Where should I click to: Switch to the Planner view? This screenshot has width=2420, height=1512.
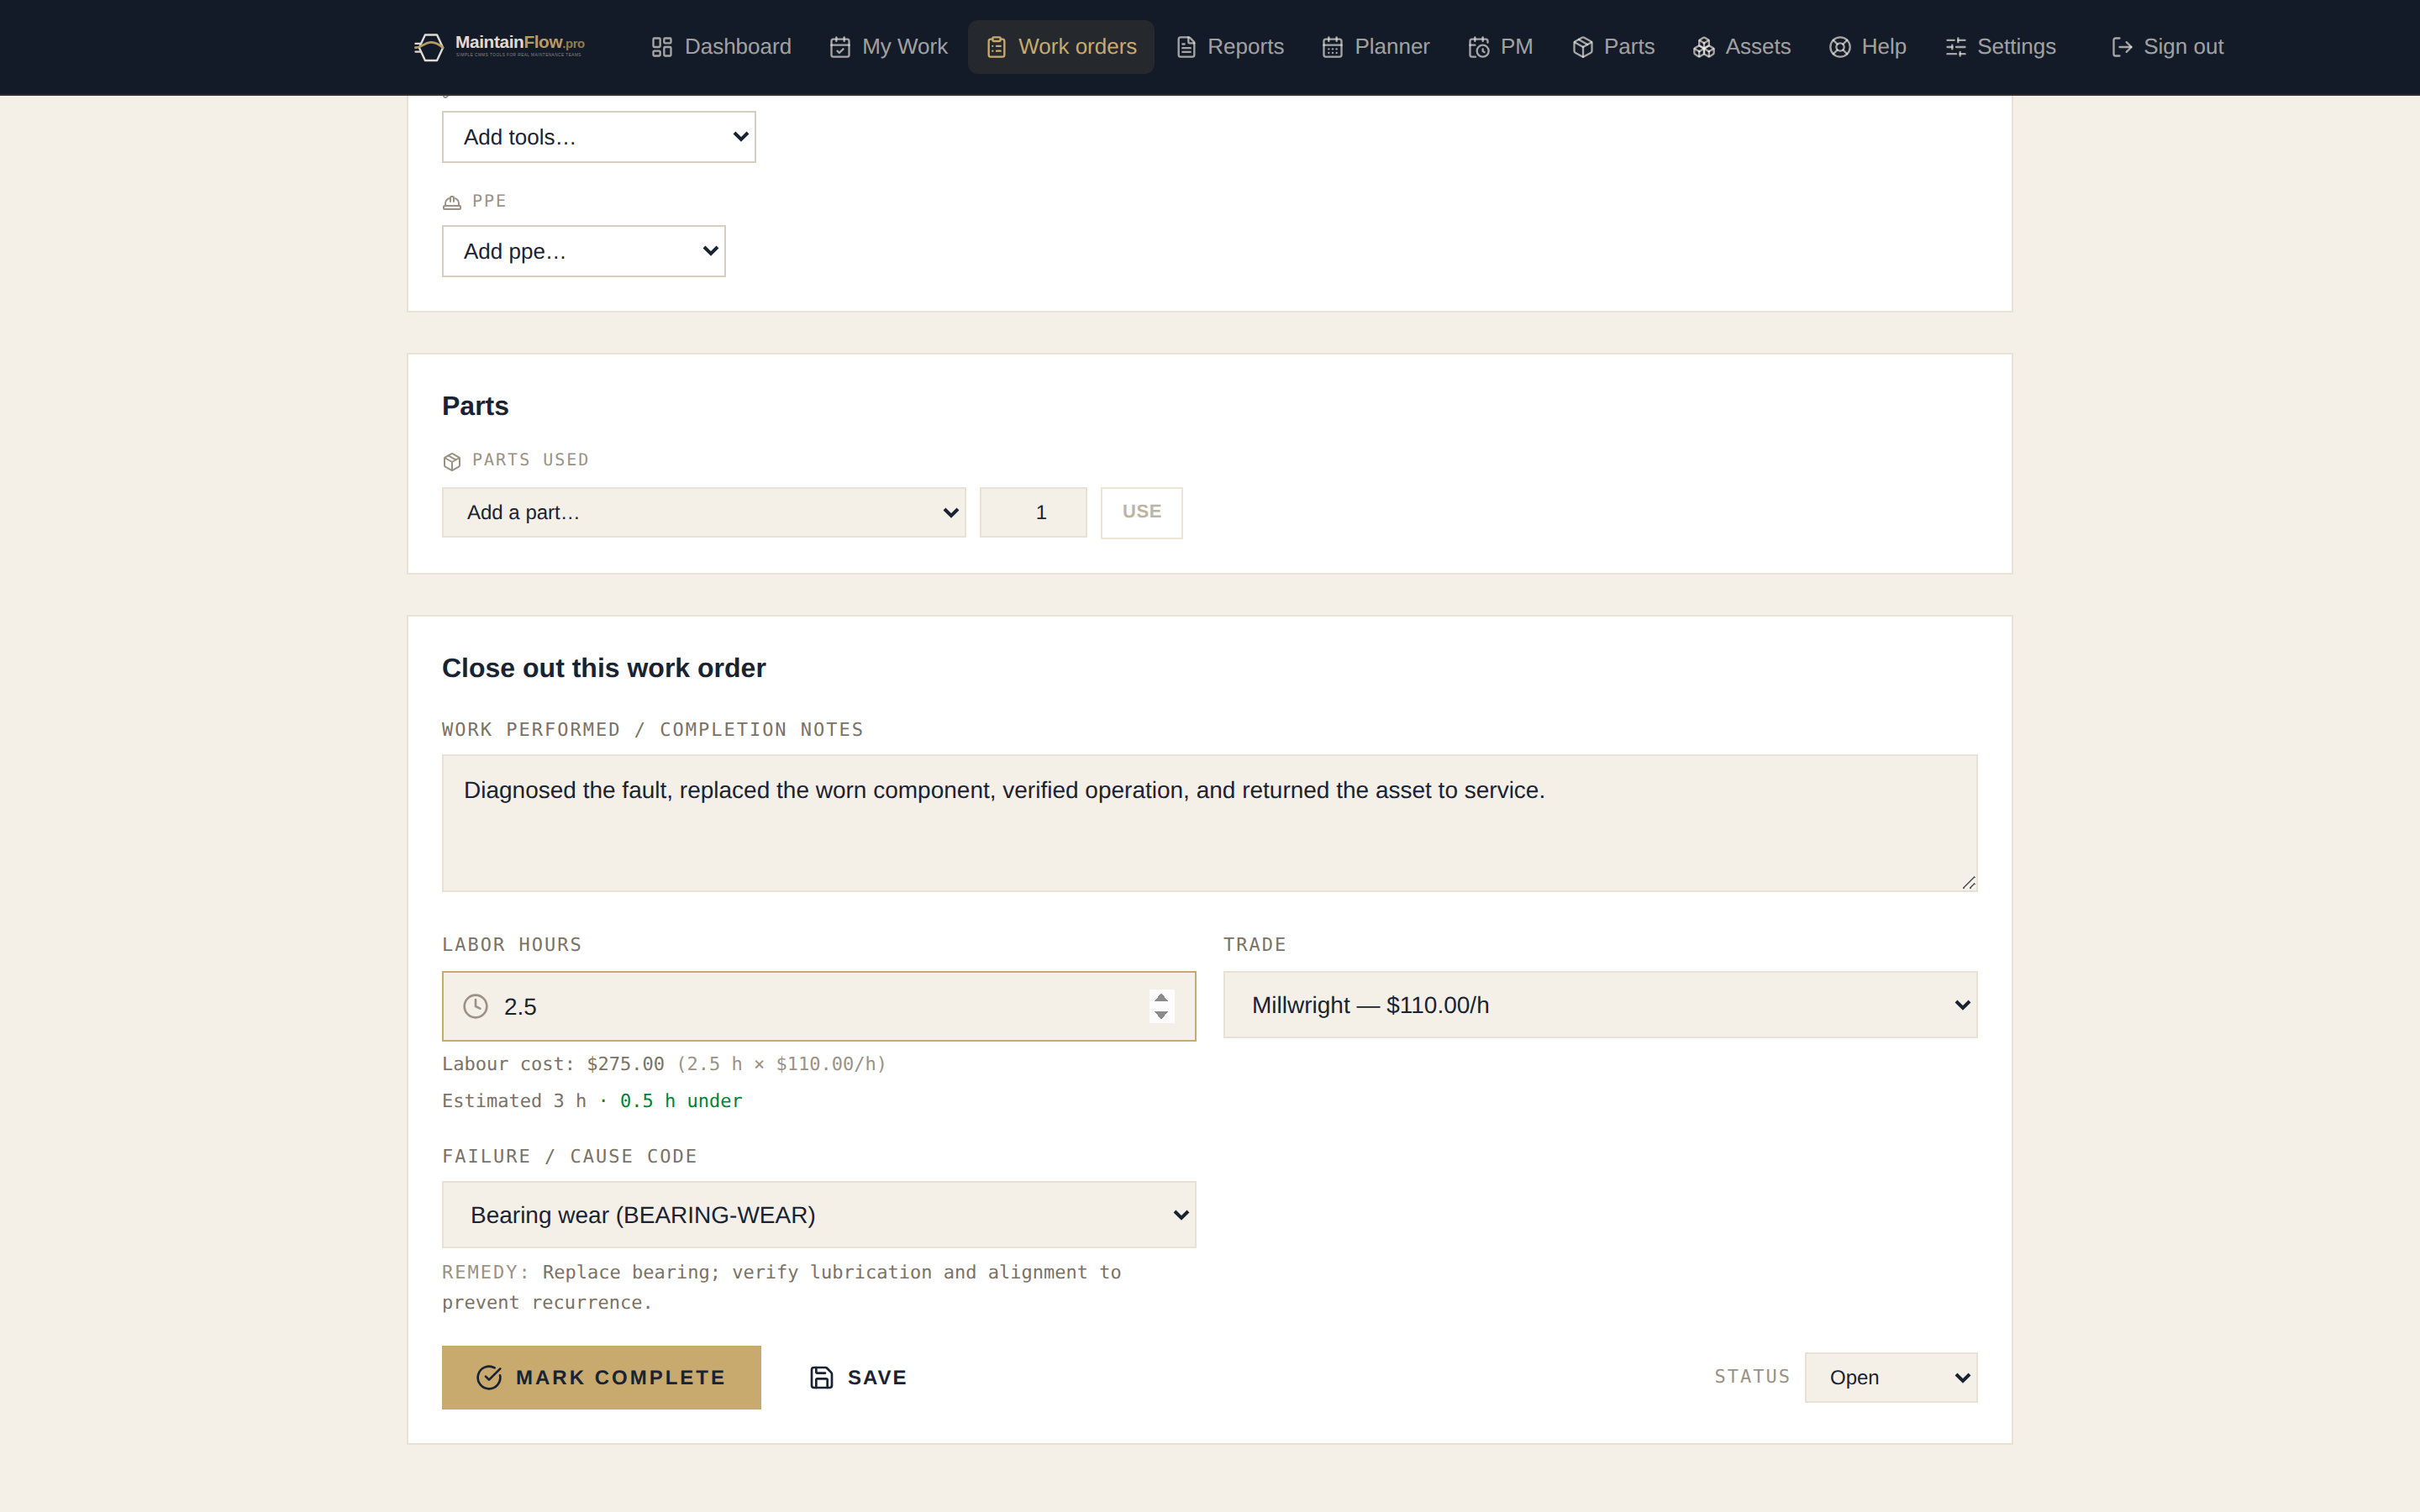(x=1376, y=47)
